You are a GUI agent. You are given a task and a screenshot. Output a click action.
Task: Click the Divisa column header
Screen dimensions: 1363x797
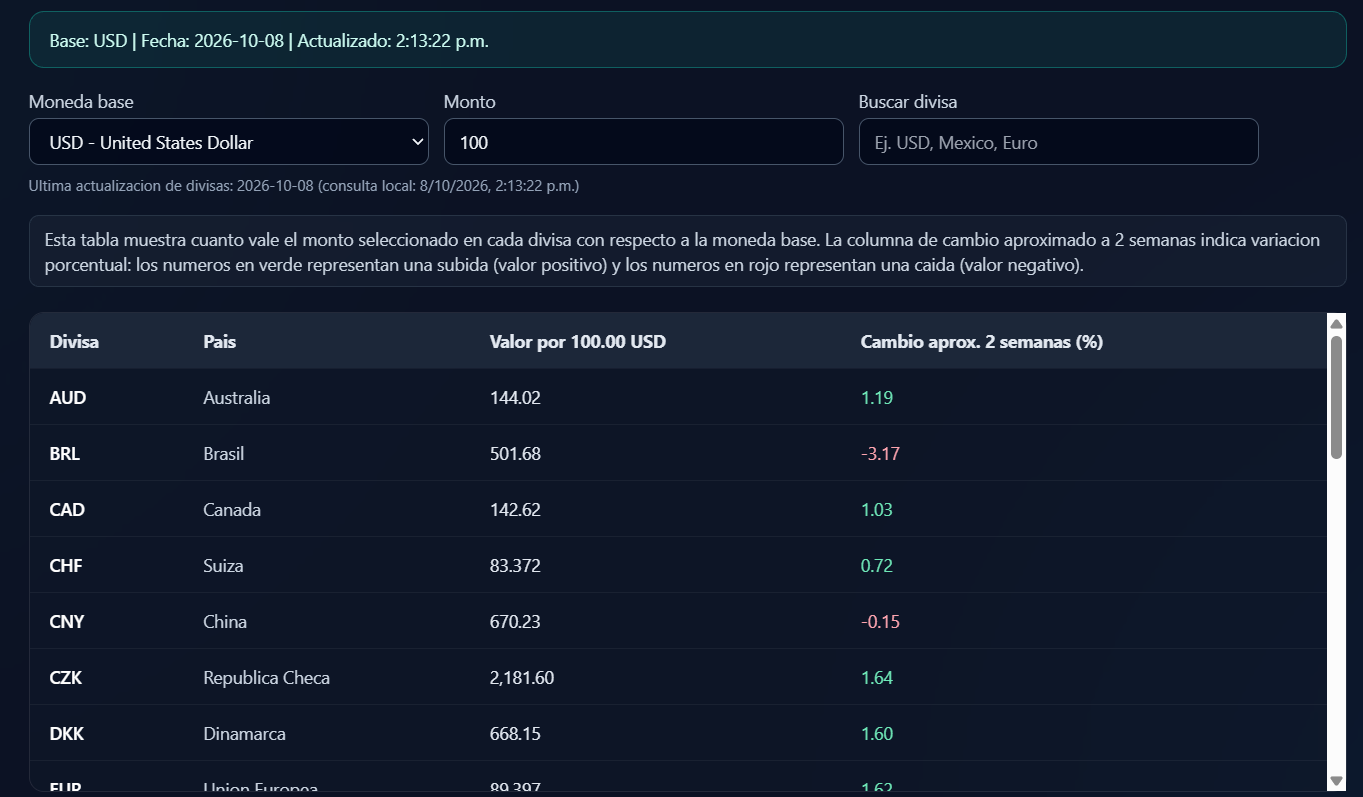coord(74,342)
